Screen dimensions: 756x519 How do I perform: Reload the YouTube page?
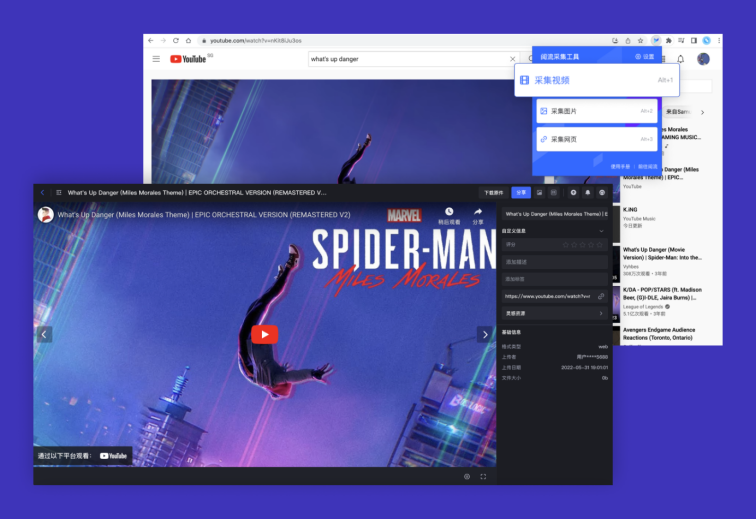coord(176,41)
